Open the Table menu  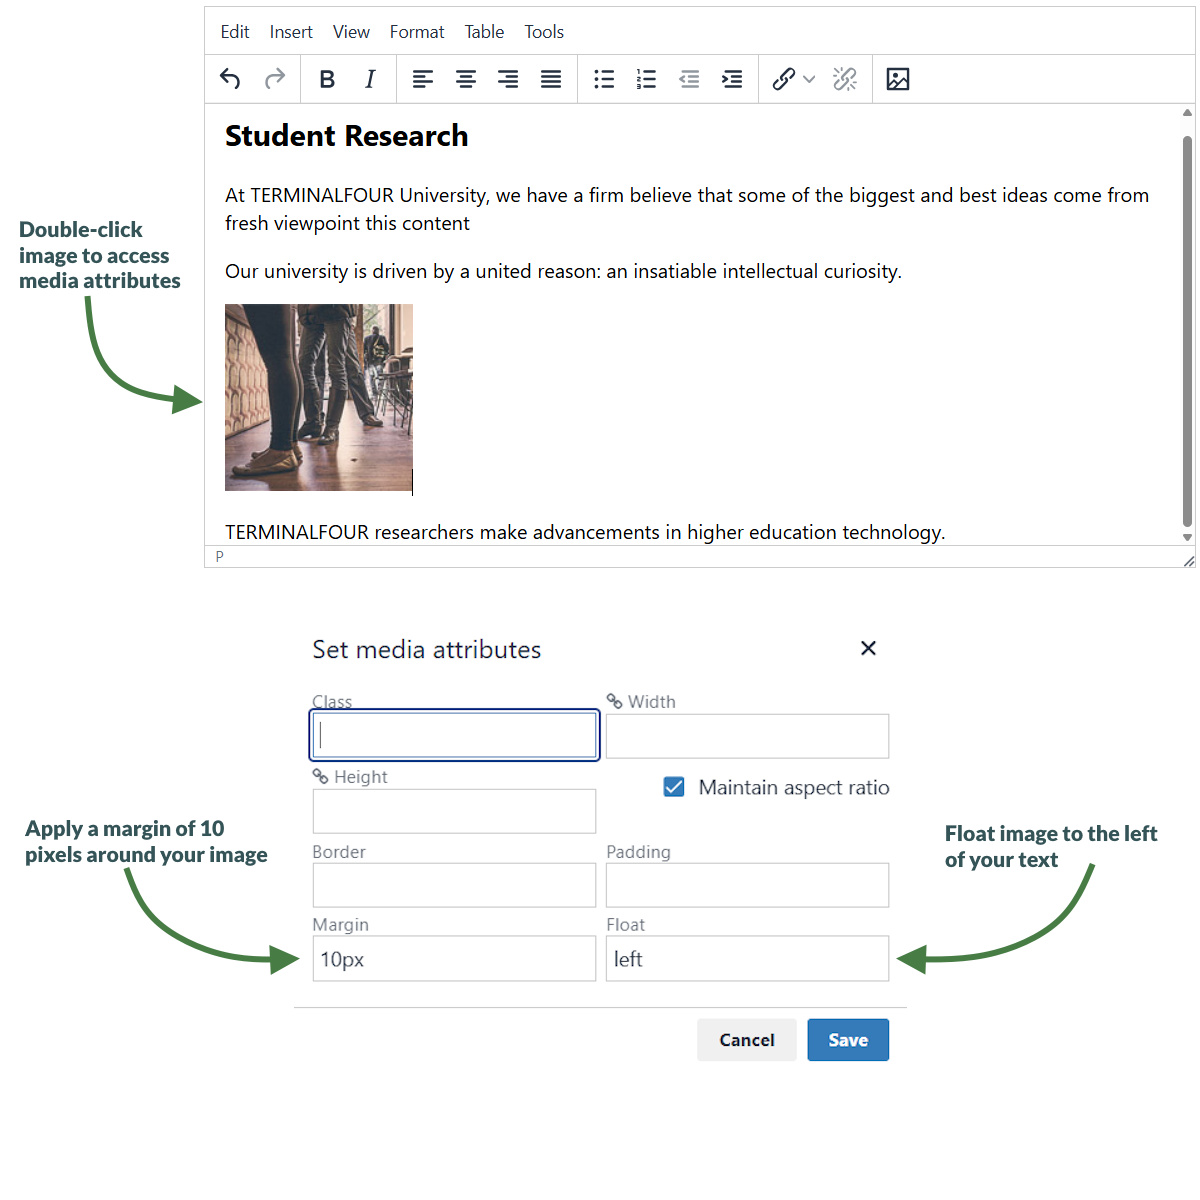(484, 31)
